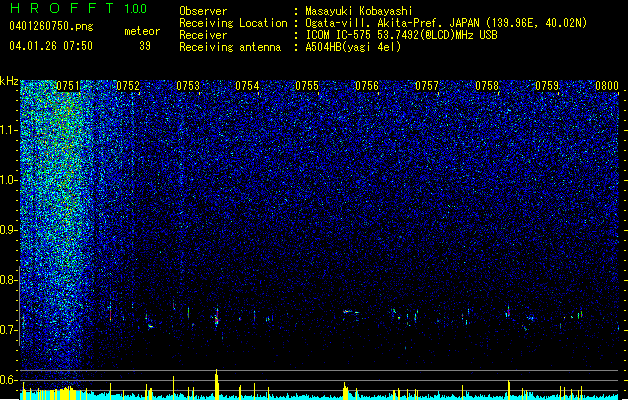Click the ICOM IC-575 53.7492 MHz USB text

click(x=401, y=35)
